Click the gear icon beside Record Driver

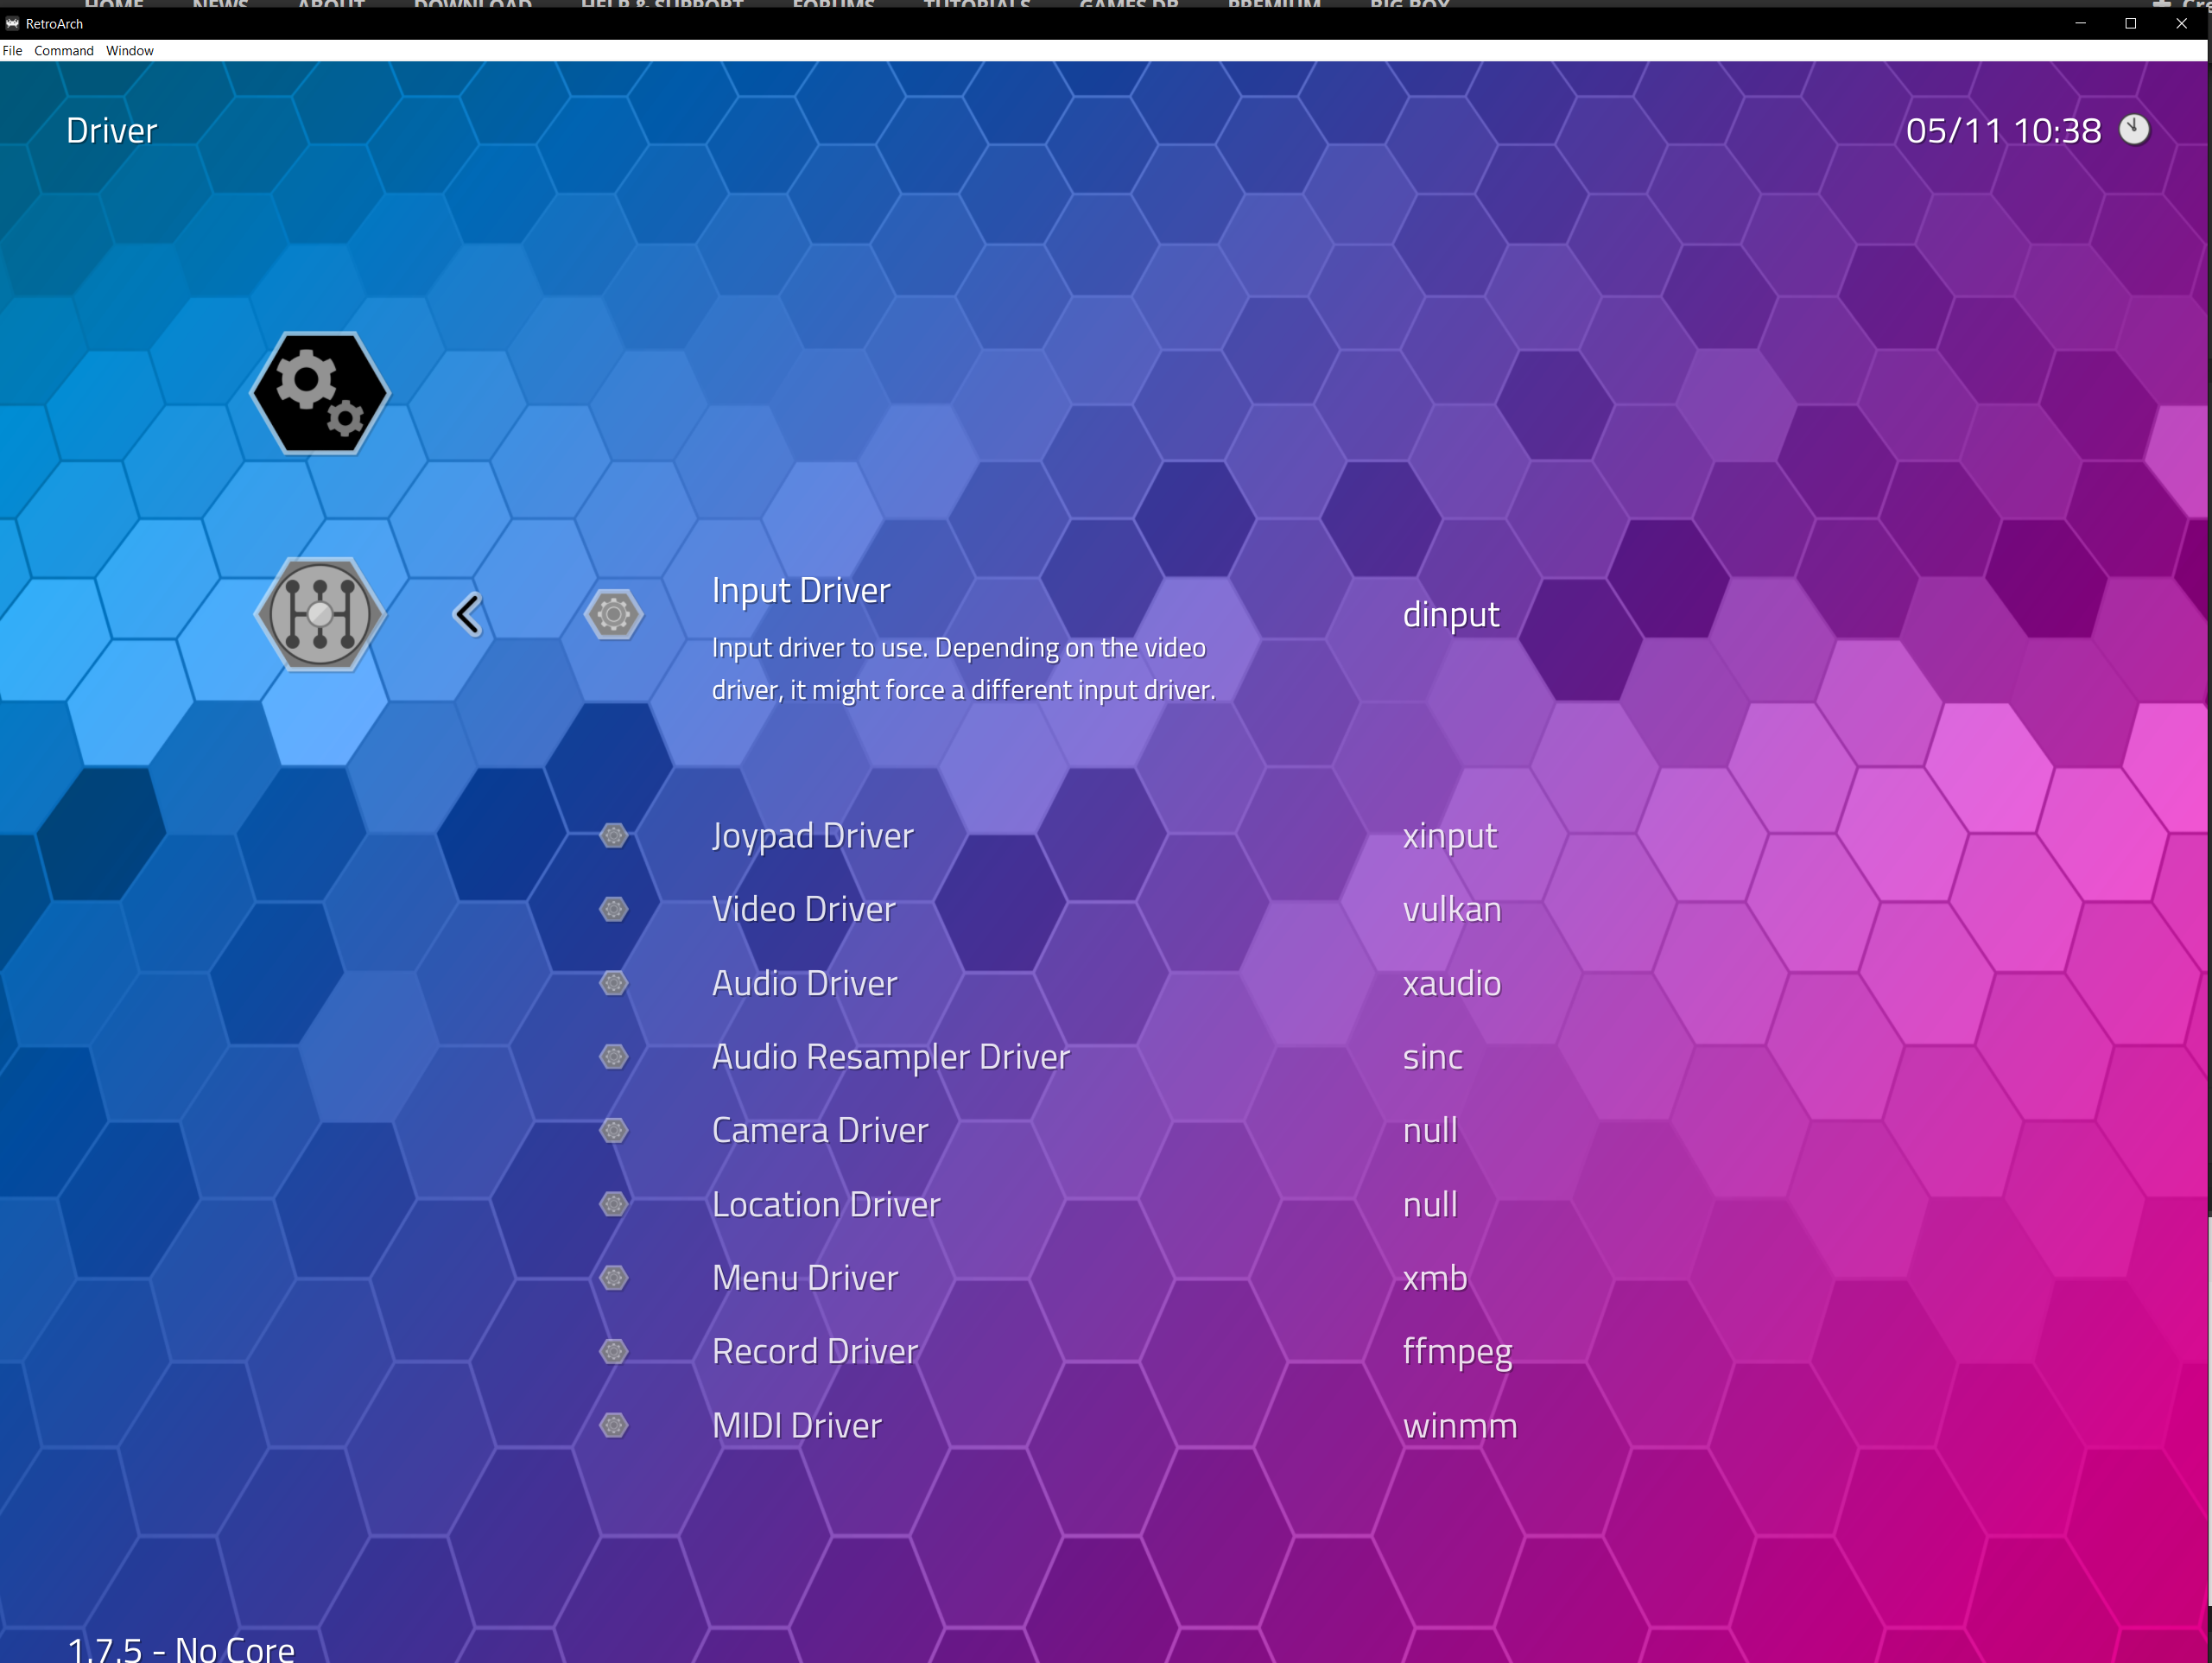click(x=614, y=1351)
